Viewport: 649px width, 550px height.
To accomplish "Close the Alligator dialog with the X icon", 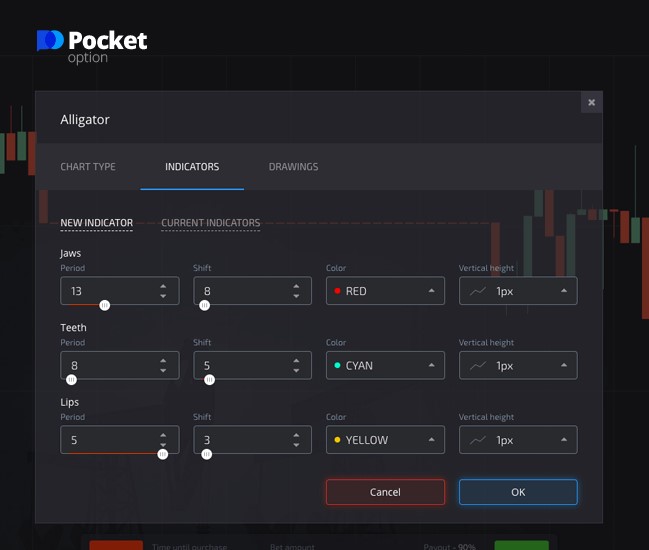I will [x=591, y=102].
